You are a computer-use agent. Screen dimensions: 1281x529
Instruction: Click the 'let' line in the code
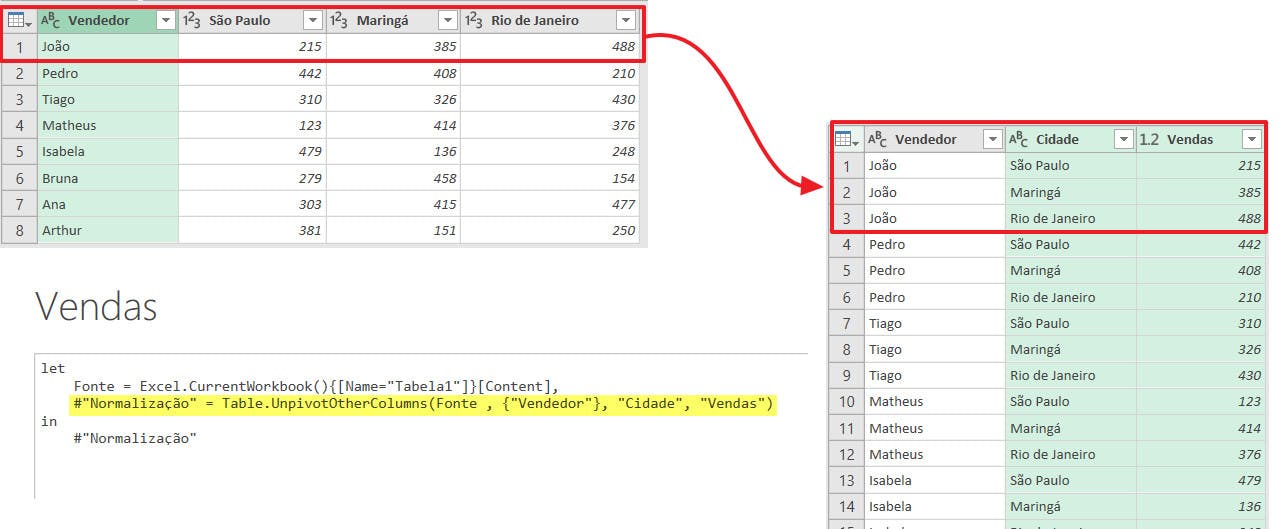click(x=53, y=369)
